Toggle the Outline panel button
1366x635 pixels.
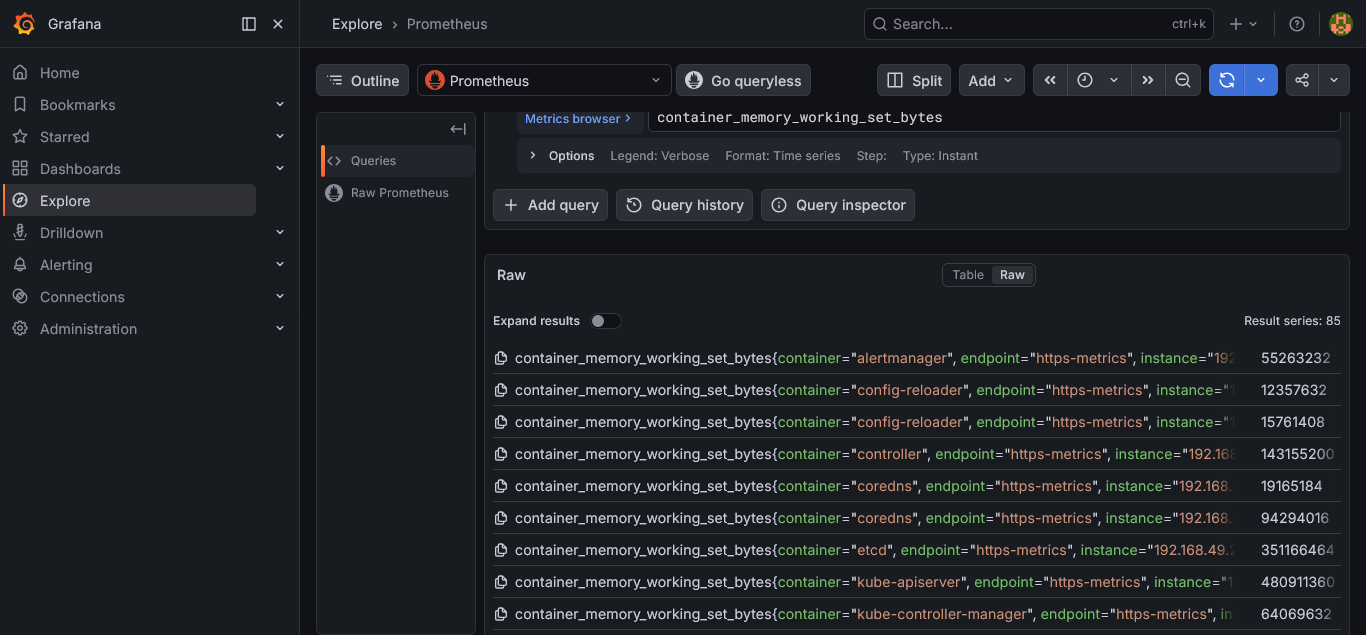coord(363,81)
